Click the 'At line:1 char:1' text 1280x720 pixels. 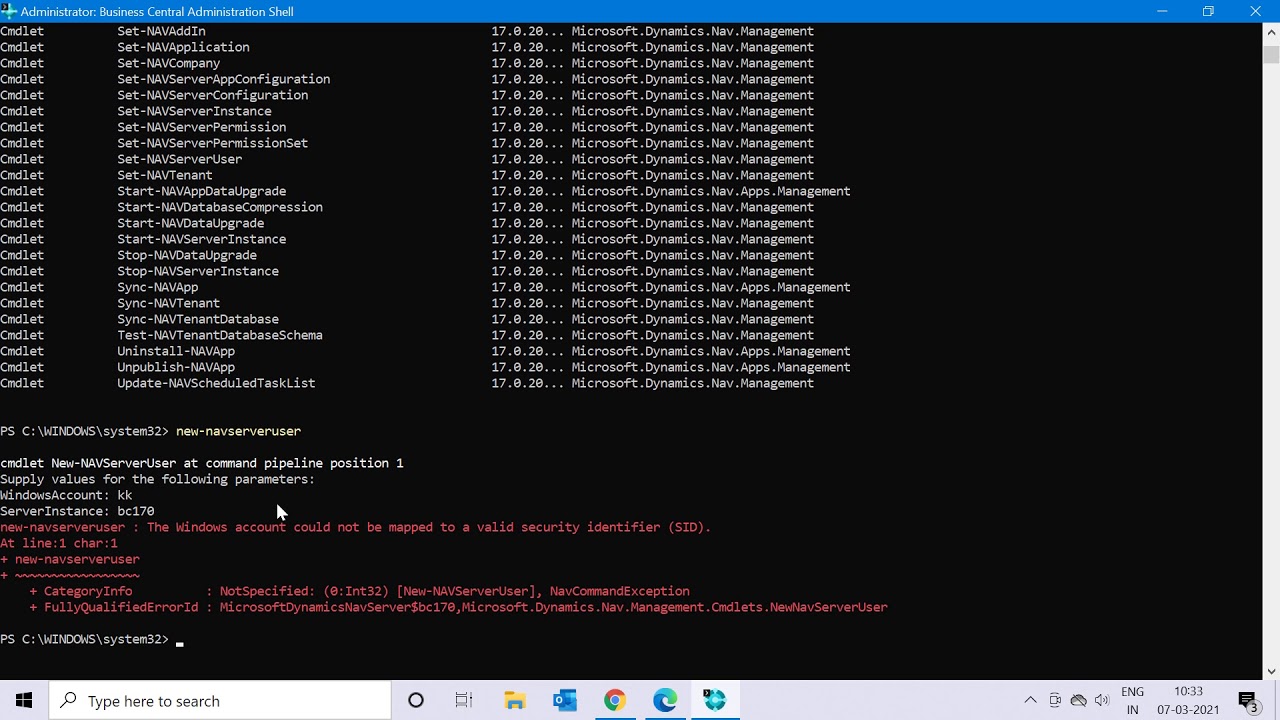pyautogui.click(x=59, y=543)
